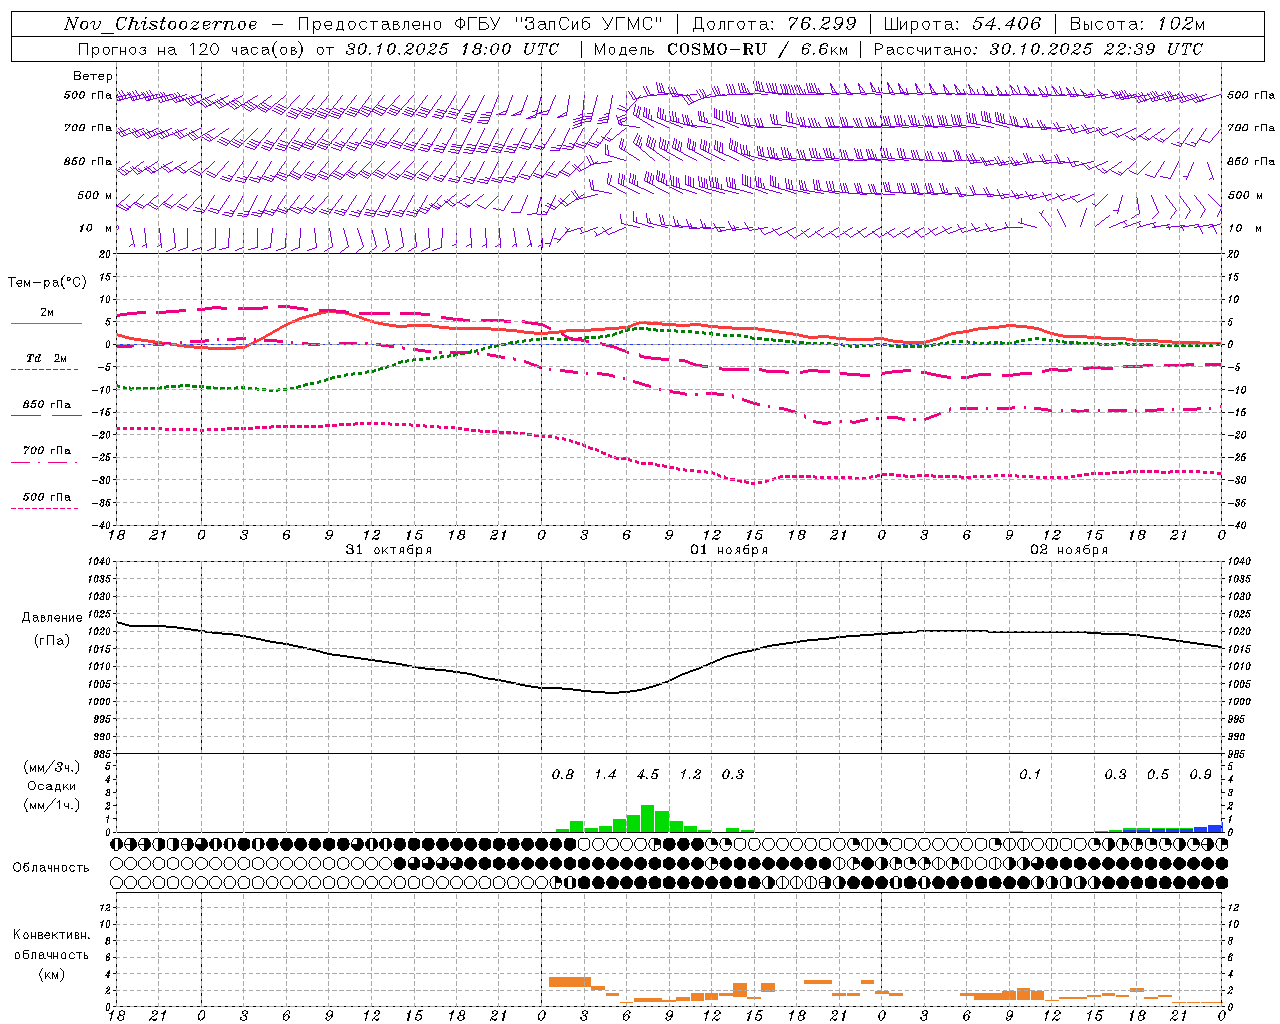Click the red 2м legend line sample

coord(46,324)
